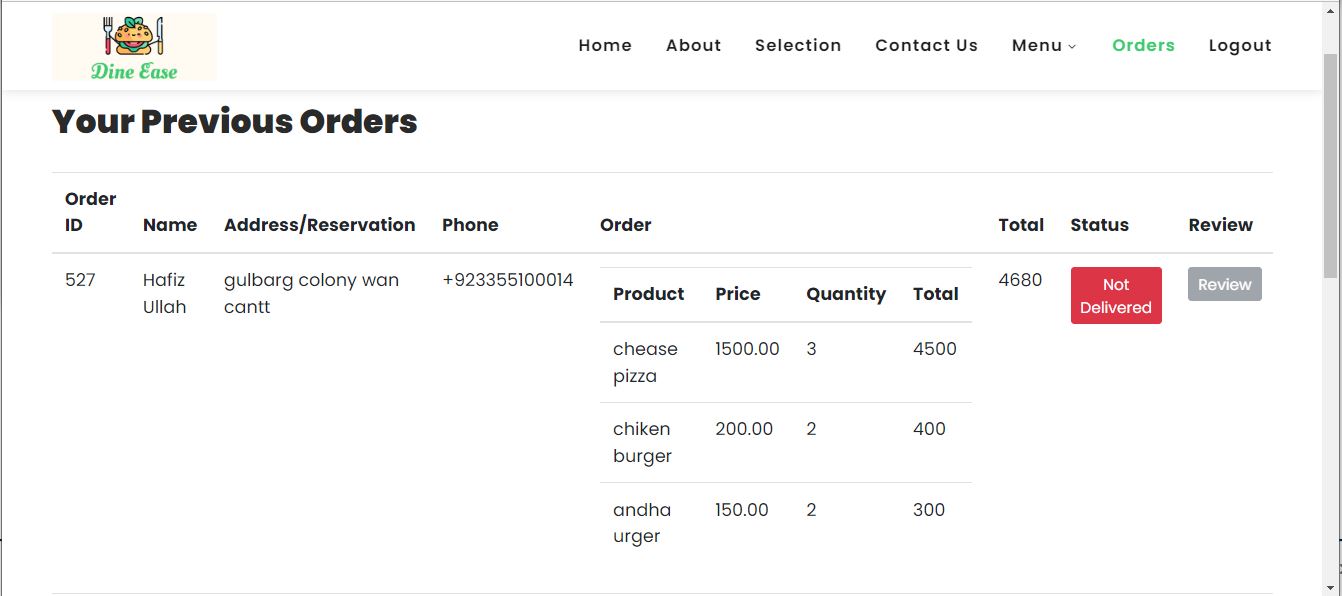
Task: Click the scrollbar up arrow
Action: click(1331, 10)
